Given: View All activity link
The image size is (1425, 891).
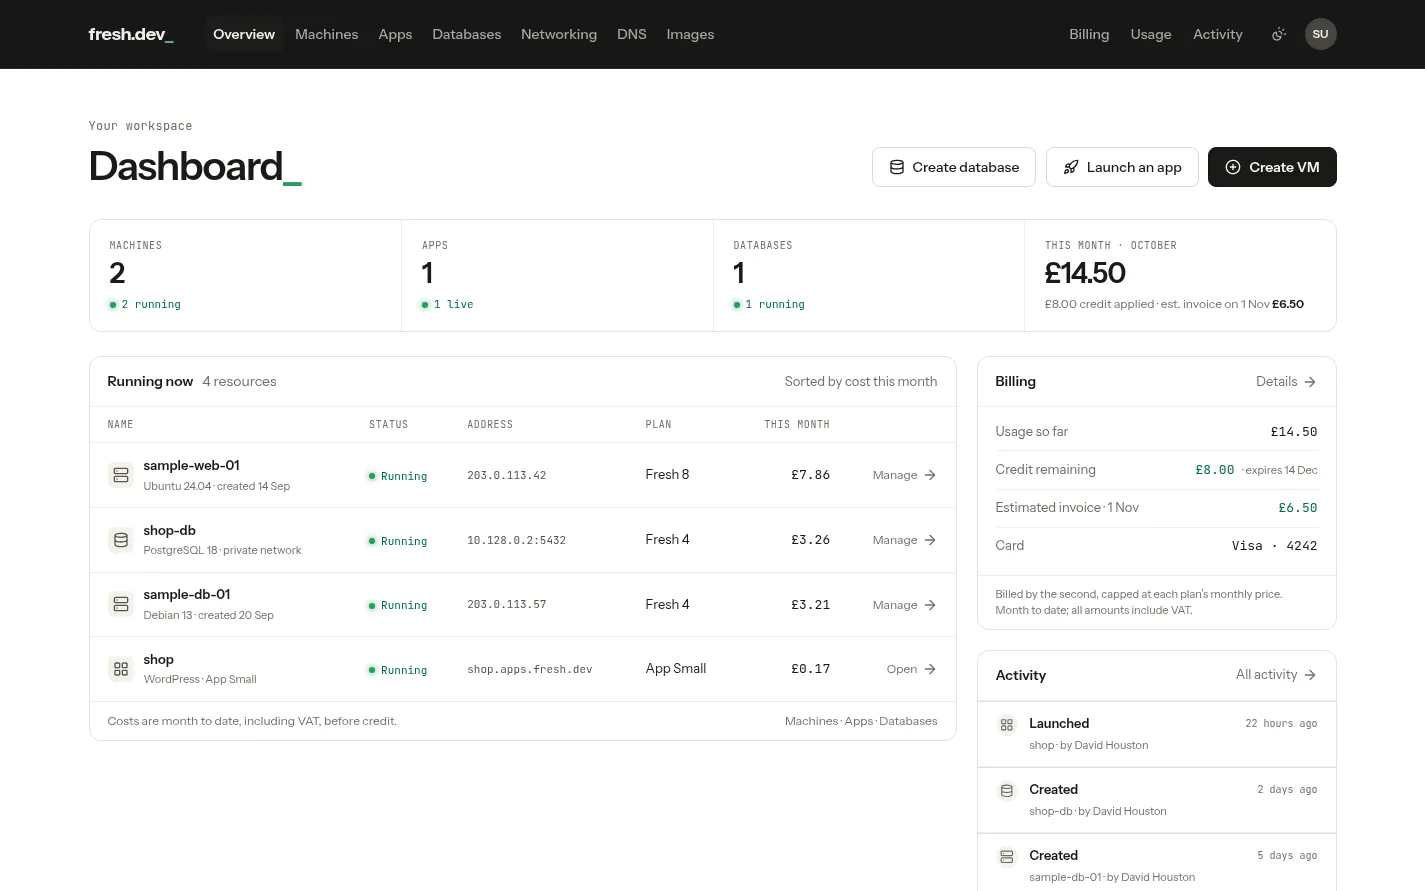Looking at the screenshot, I should pos(1276,675).
